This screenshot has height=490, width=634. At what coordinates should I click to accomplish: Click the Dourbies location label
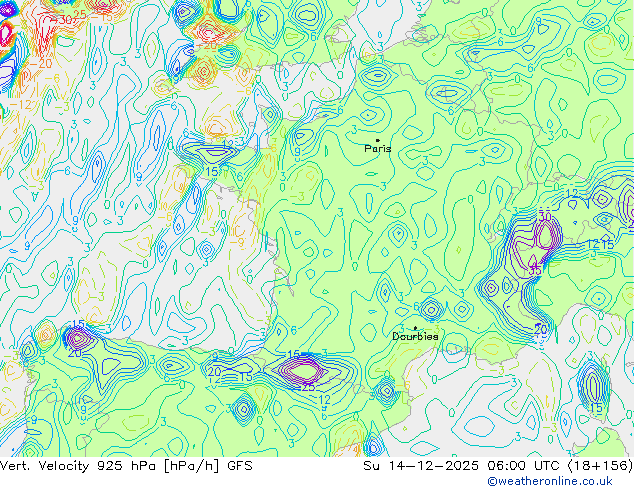[415, 336]
